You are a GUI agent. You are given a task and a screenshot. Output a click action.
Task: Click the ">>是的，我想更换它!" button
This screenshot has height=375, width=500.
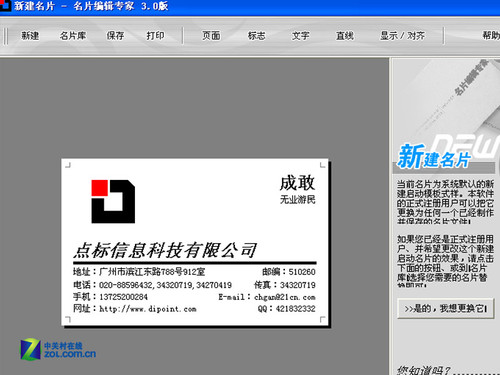coord(445,308)
